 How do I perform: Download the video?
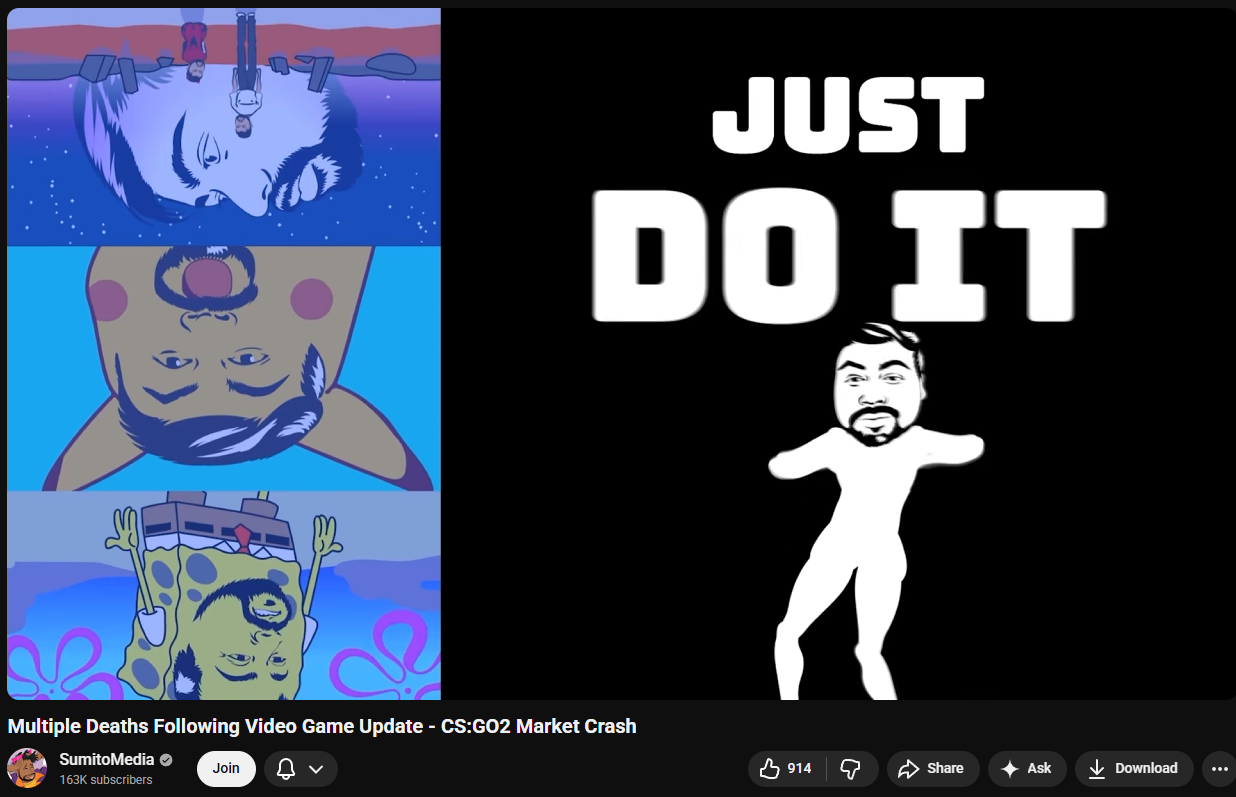(1134, 768)
